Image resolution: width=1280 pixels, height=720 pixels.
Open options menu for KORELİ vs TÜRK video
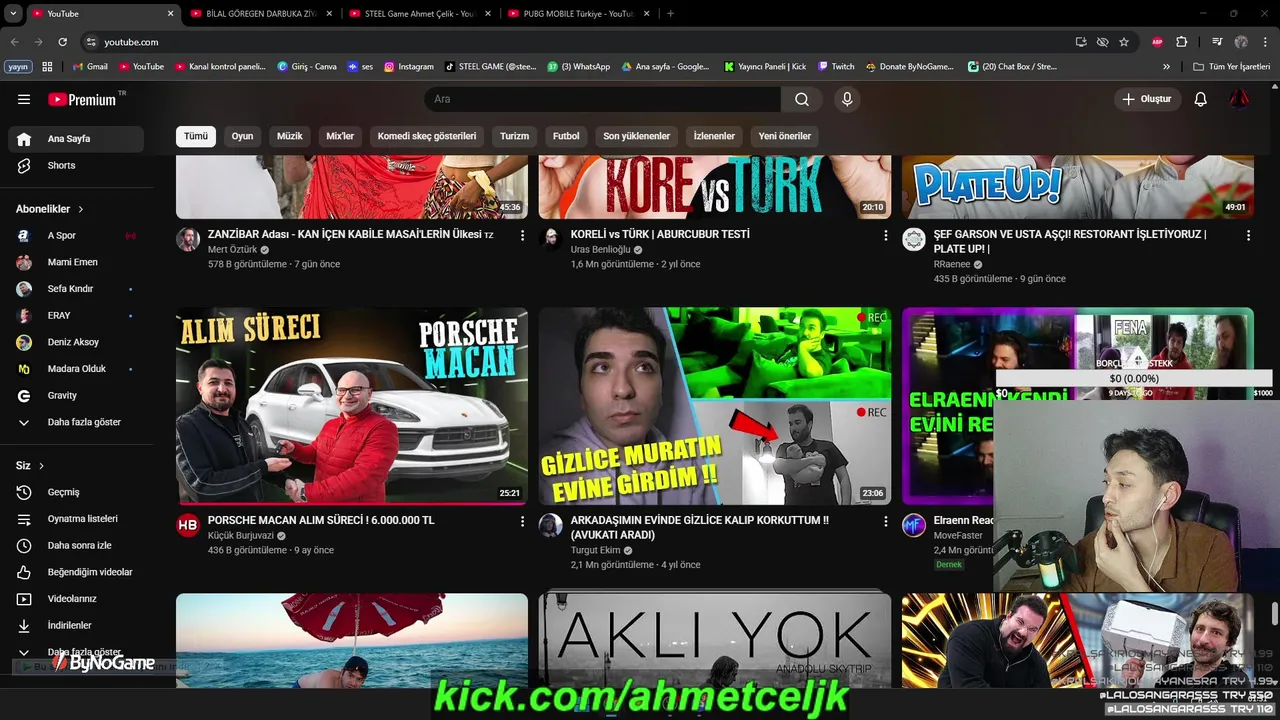point(885,235)
